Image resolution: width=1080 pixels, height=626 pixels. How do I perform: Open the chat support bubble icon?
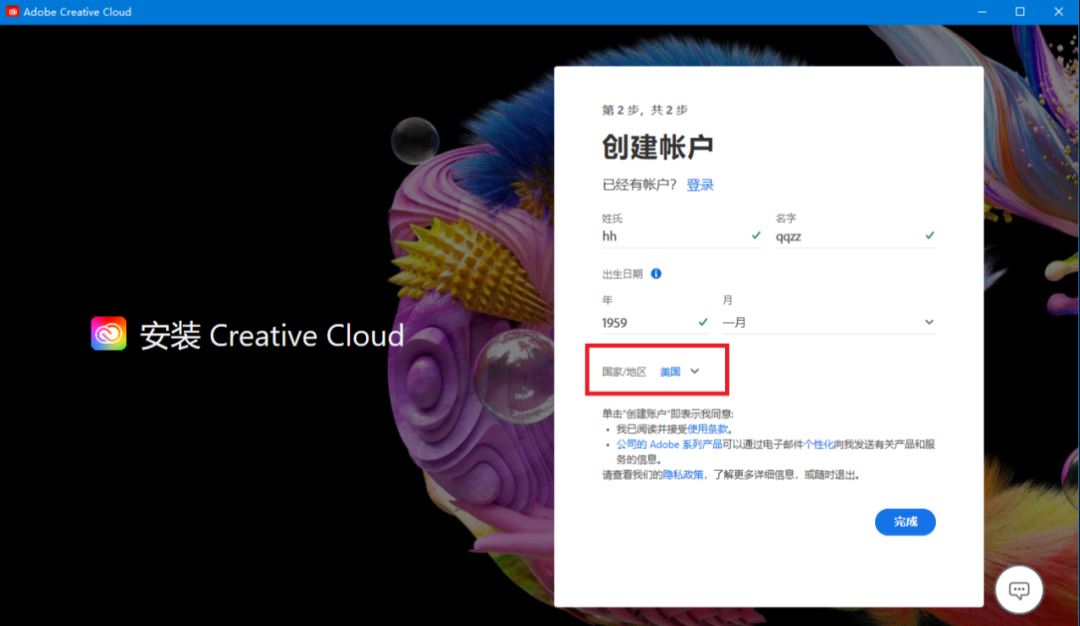point(1019,589)
